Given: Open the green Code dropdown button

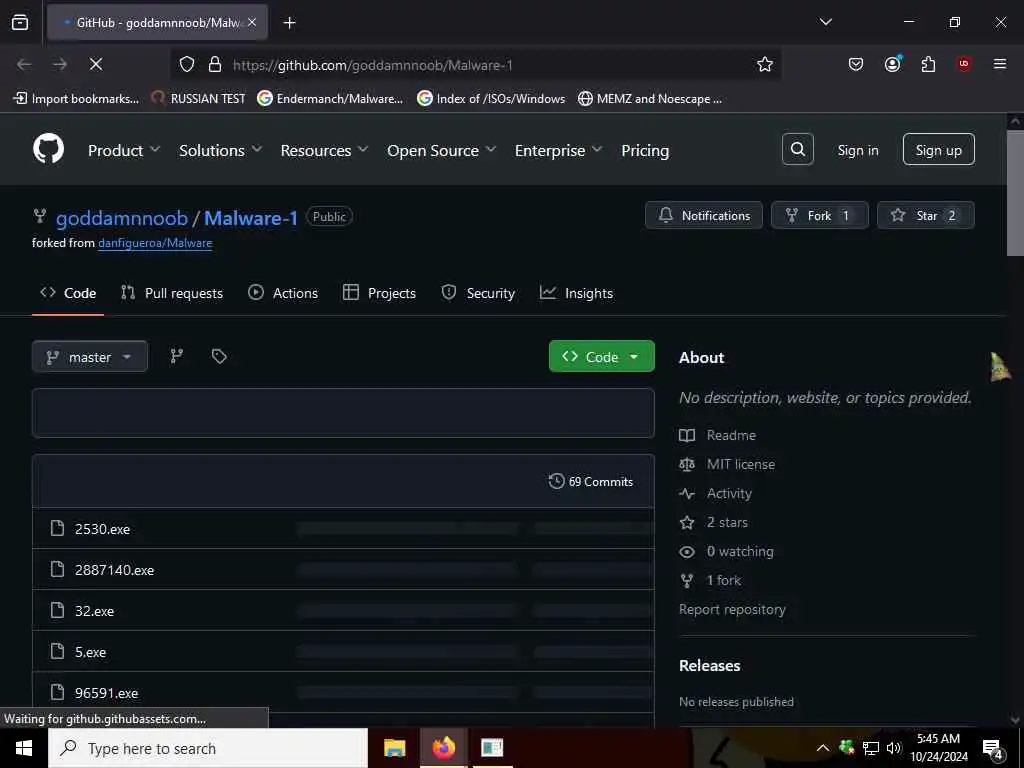Looking at the screenshot, I should pos(601,357).
